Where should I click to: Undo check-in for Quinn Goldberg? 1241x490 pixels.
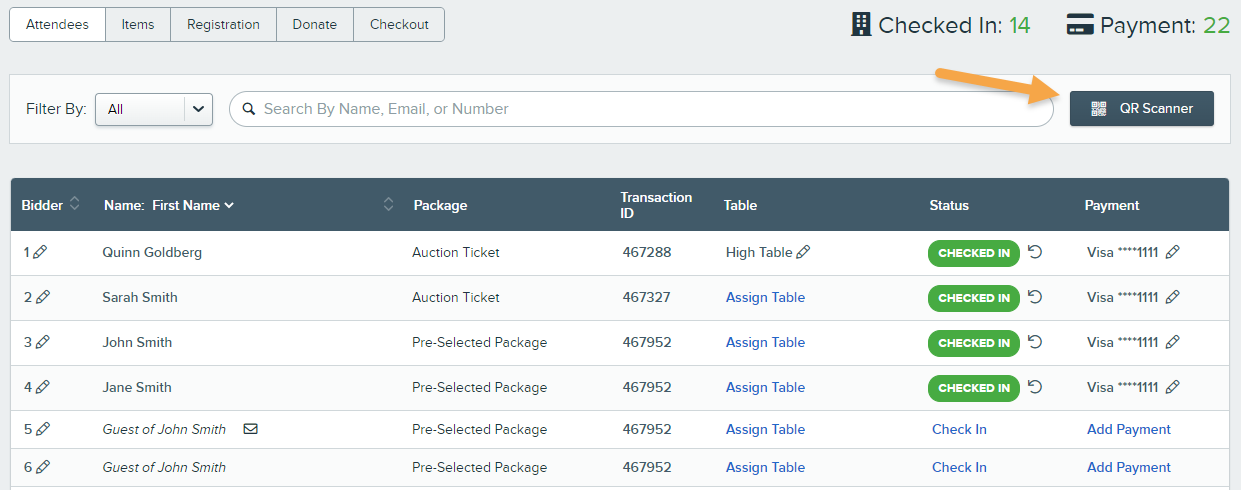[1035, 252]
